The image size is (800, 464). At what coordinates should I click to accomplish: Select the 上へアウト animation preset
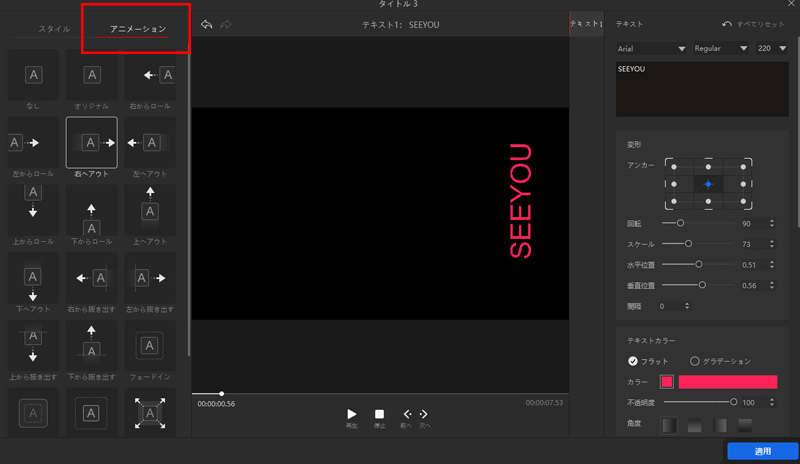(150, 210)
